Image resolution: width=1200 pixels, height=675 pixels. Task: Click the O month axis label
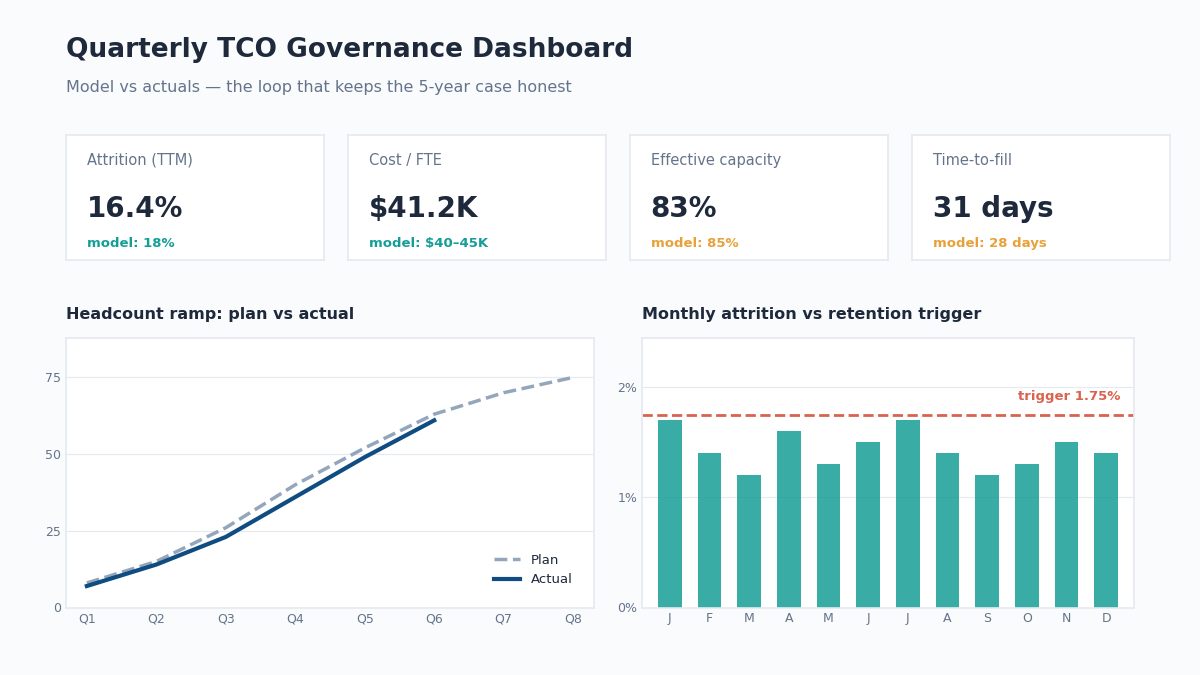point(1027,618)
